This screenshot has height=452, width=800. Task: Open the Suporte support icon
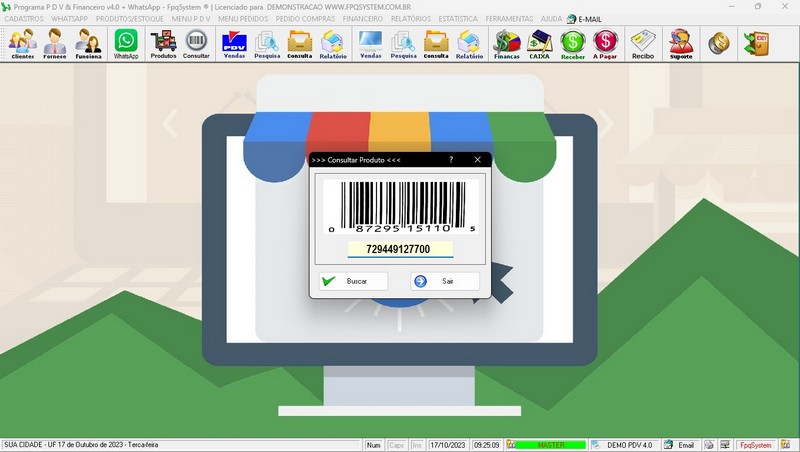681,44
